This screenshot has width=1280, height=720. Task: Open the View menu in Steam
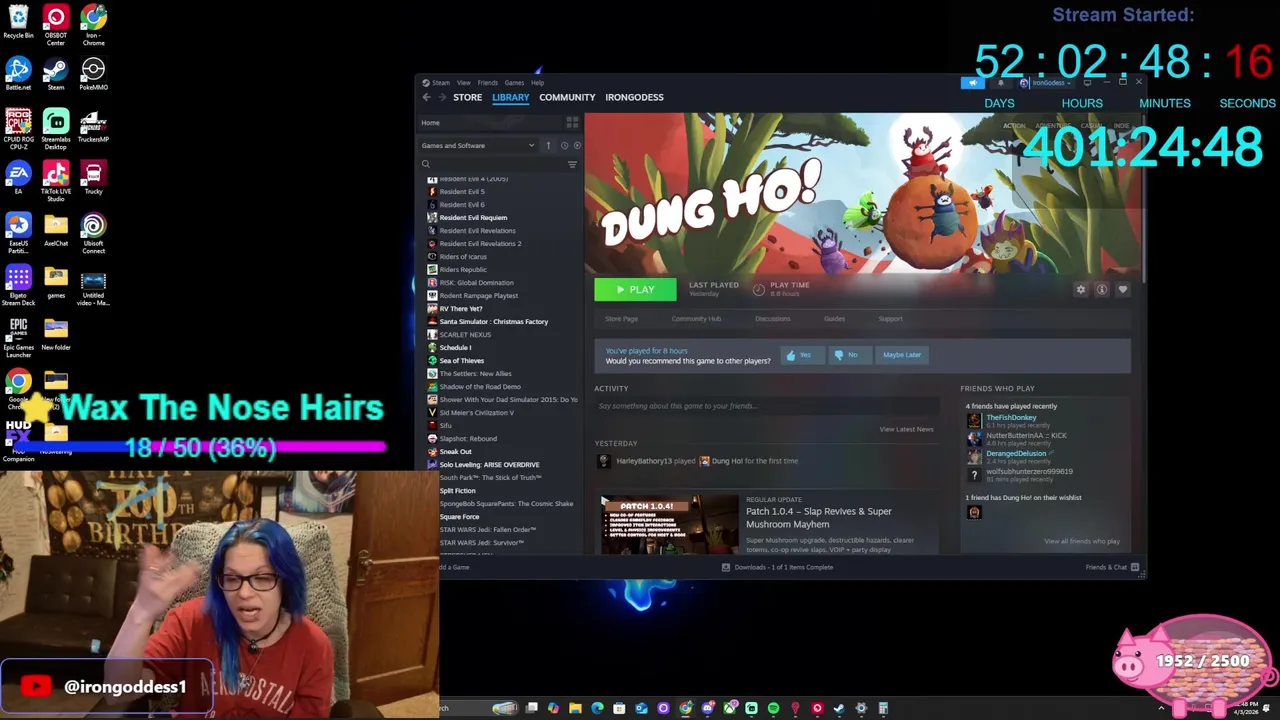(464, 83)
